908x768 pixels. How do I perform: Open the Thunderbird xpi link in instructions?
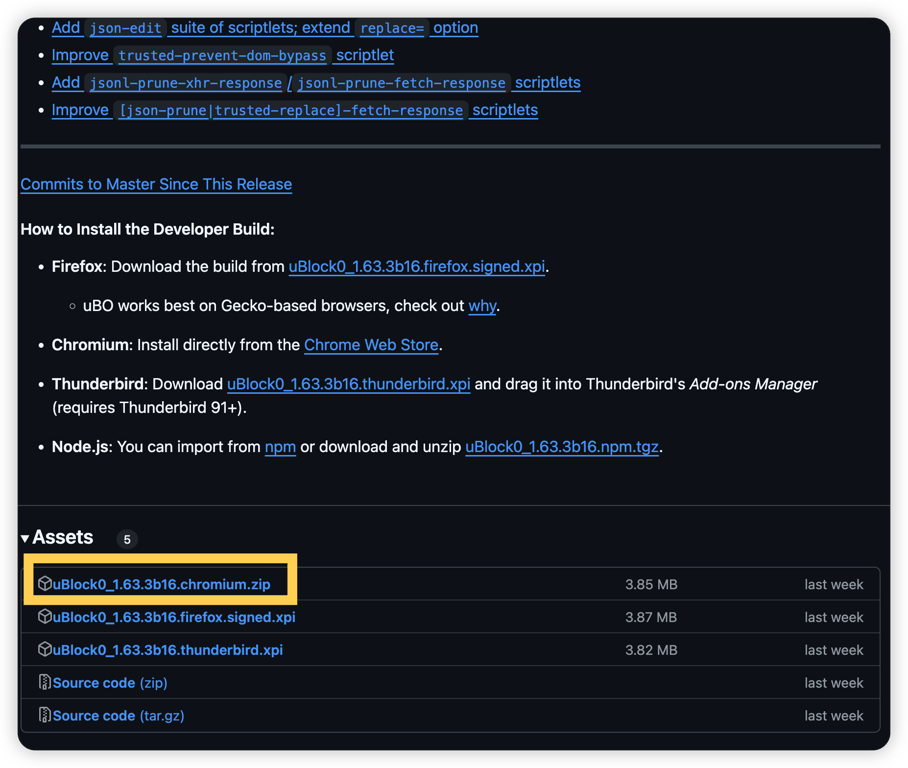tap(349, 385)
